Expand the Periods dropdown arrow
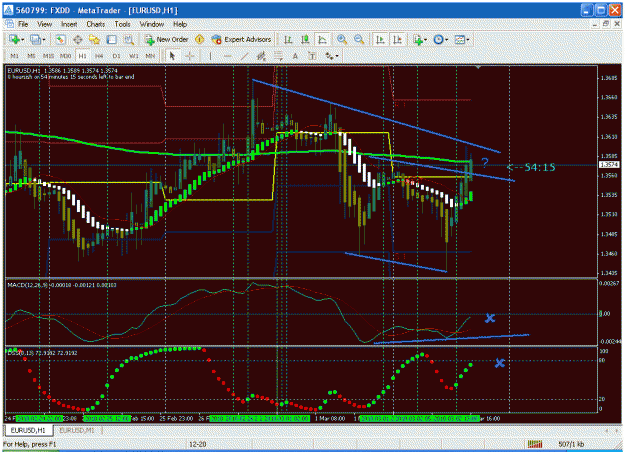This screenshot has width=625, height=452. [x=446, y=40]
